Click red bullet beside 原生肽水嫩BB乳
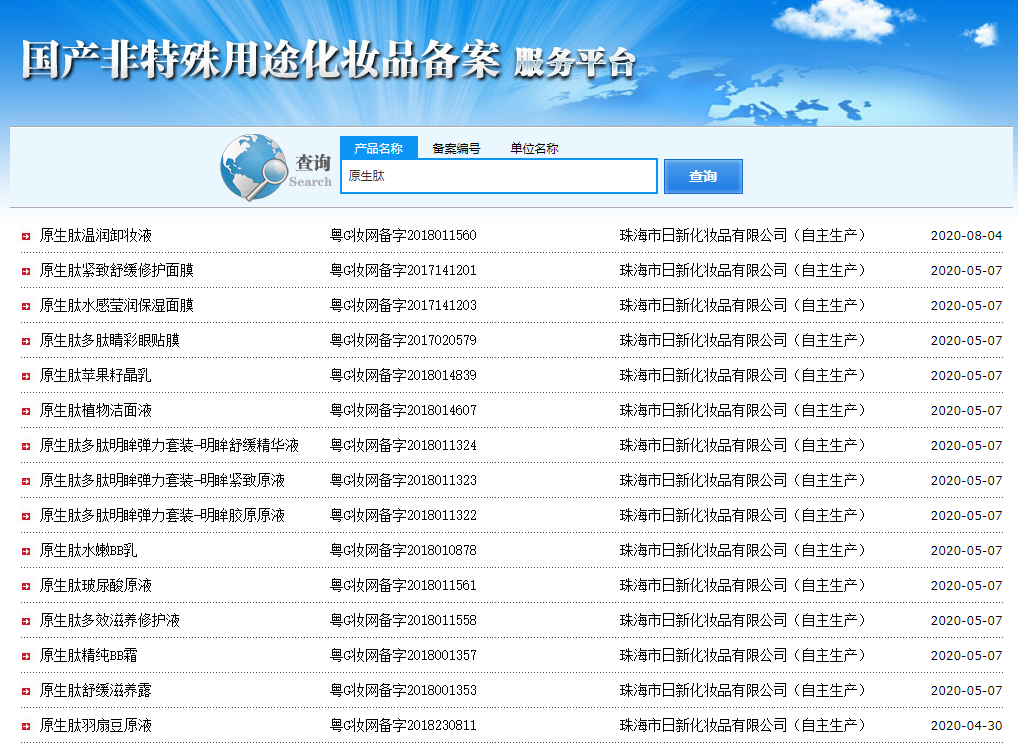Screen dimensions: 1018x748 (26, 552)
